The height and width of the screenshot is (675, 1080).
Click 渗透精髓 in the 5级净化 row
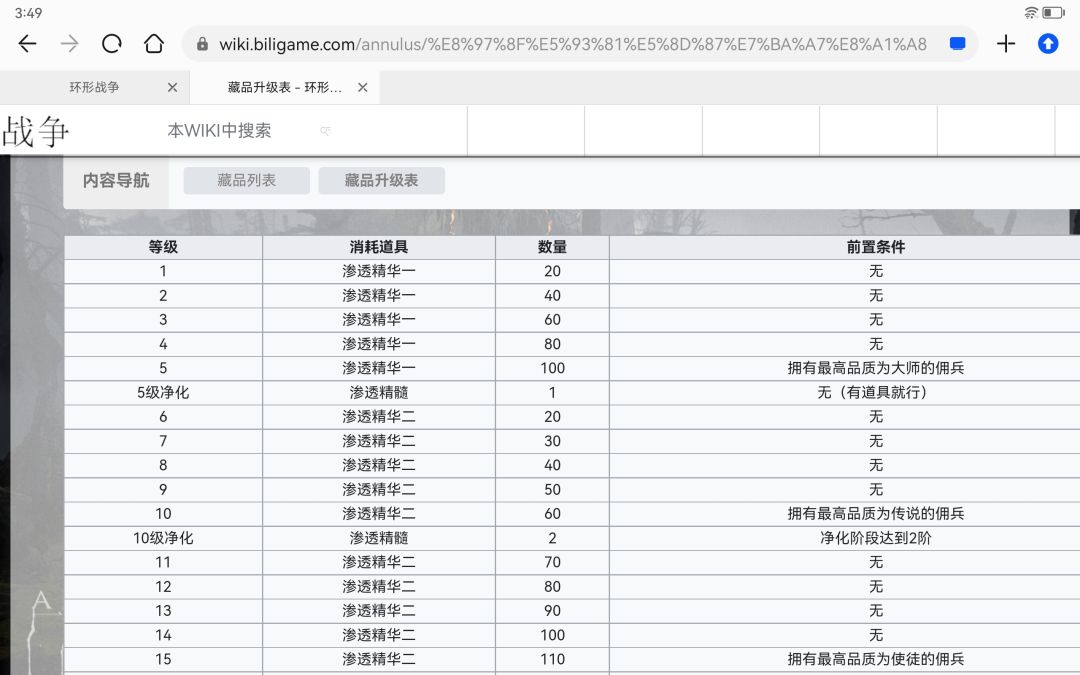(379, 393)
